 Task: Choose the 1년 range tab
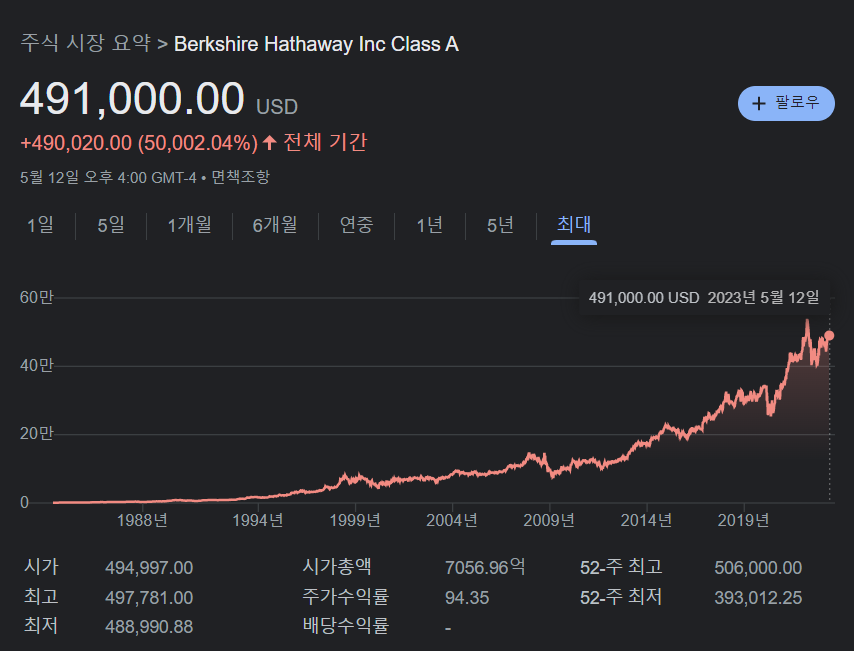click(430, 224)
